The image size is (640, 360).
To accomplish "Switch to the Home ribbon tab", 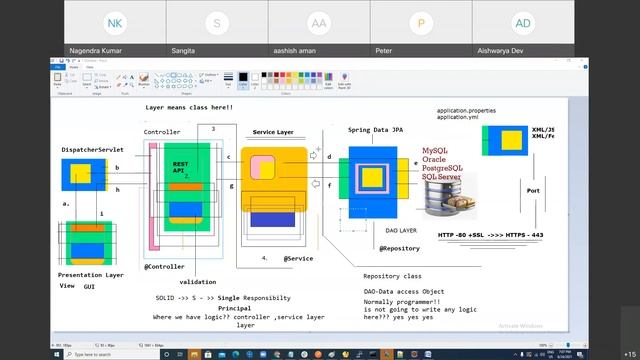I will pos(74,67).
